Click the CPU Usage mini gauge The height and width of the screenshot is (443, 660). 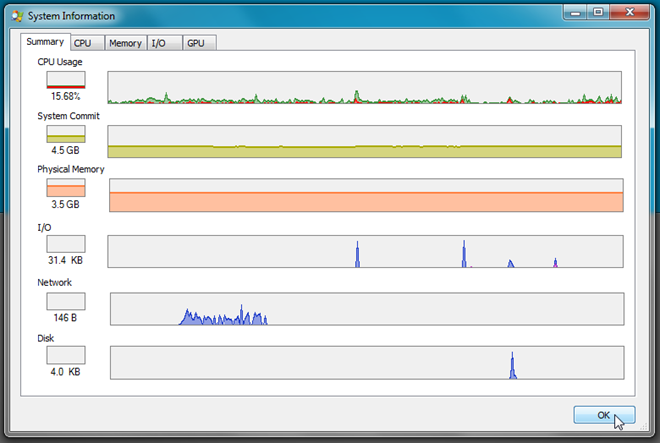pos(66,80)
